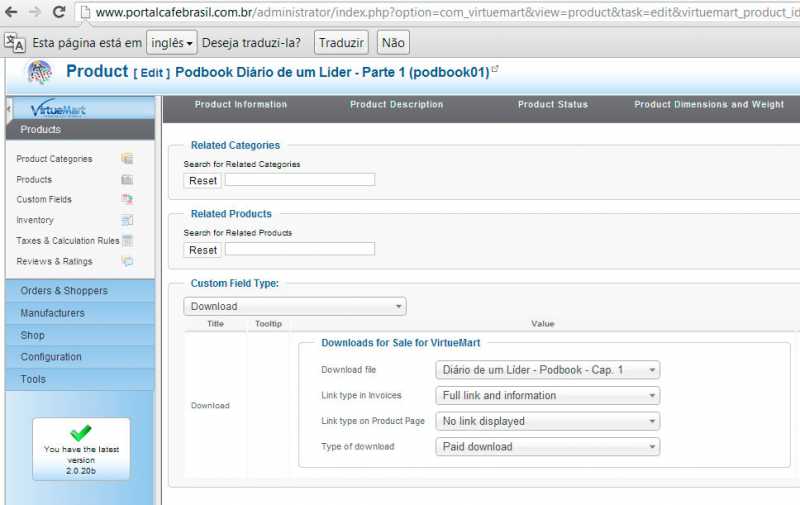Reset the Related Categories search
Viewport: 800px width, 505px height.
point(203,181)
